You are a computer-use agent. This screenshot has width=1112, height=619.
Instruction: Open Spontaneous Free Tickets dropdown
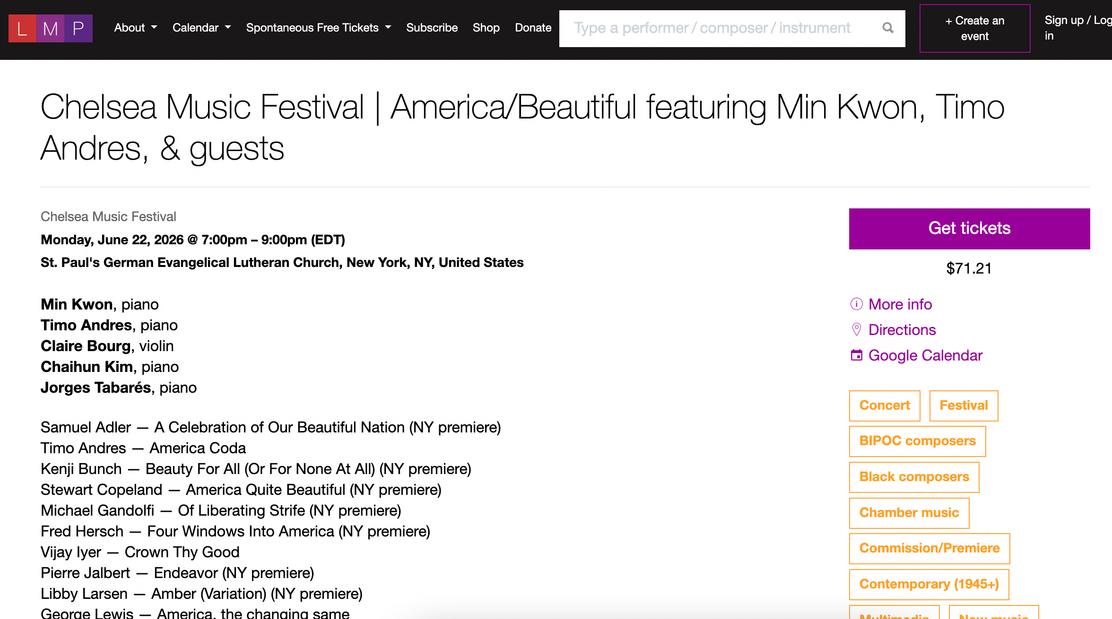click(318, 28)
